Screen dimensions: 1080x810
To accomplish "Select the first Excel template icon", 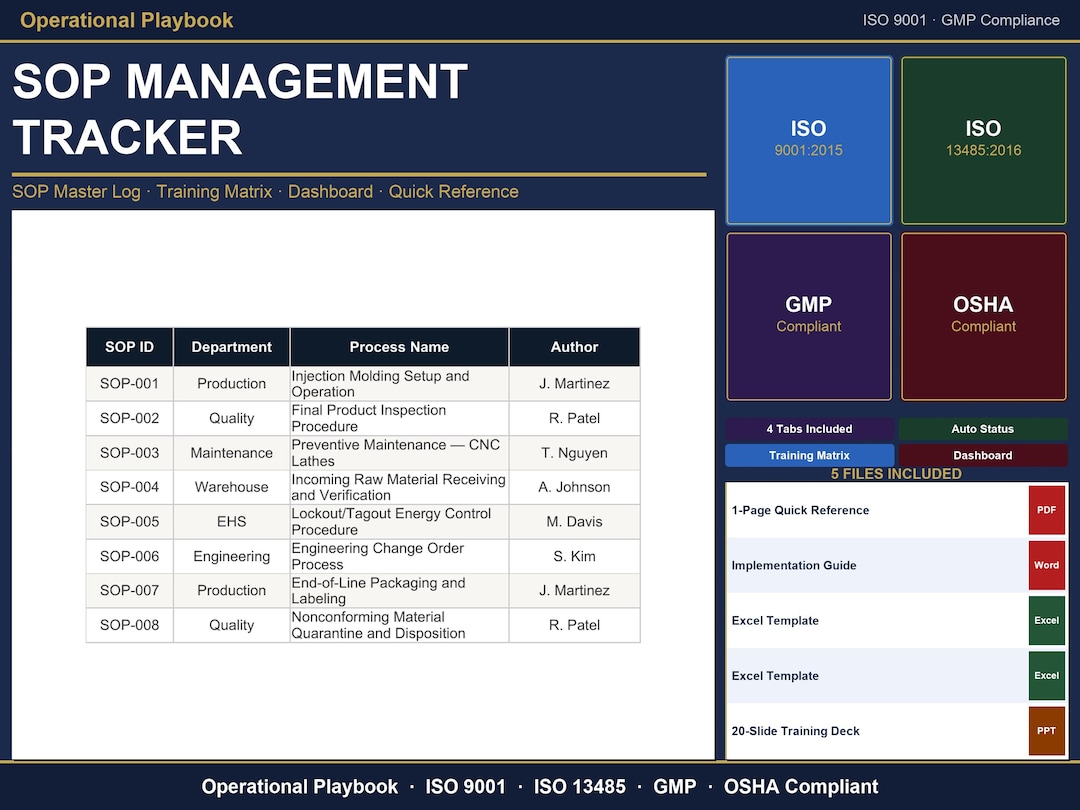I will point(1046,620).
